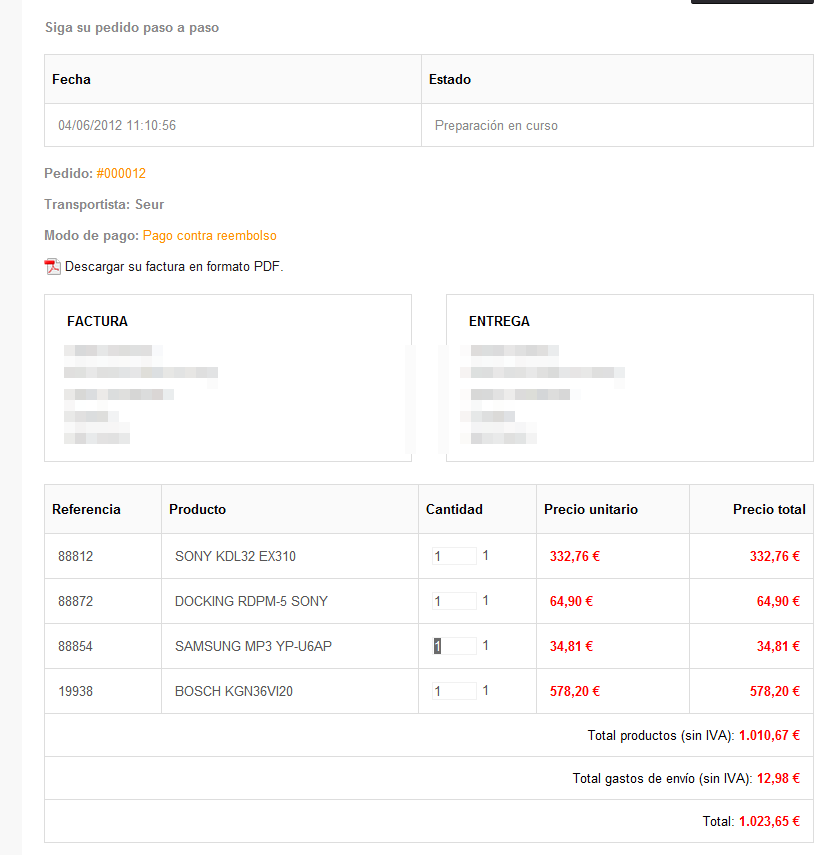This screenshot has height=855, width=831.
Task: Click 'ENTREGA' address box heading
Action: [x=499, y=321]
